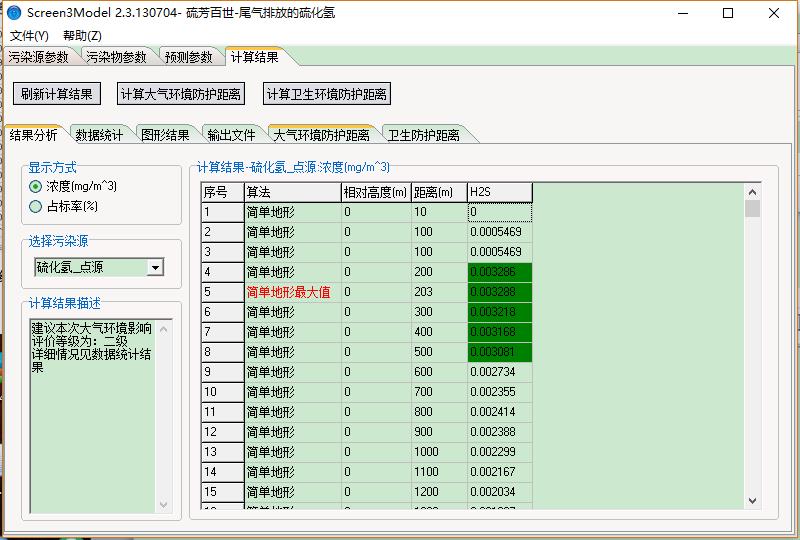Select the H2S cell with value 0 in row 1

click(500, 212)
